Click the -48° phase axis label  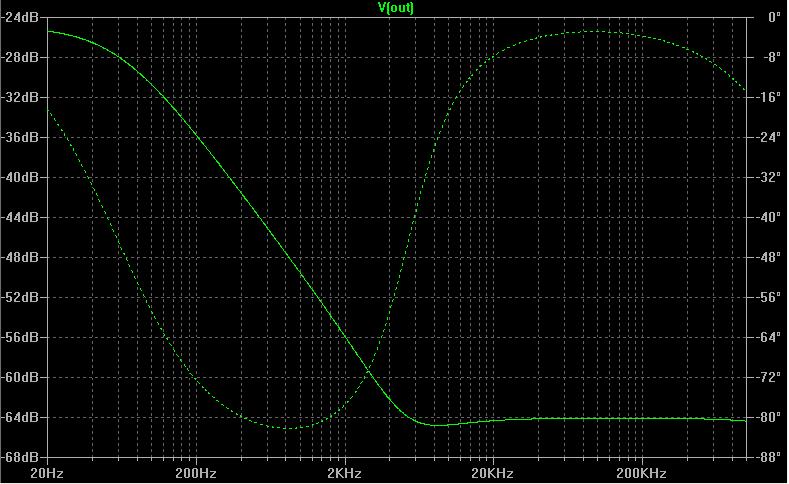(767, 257)
